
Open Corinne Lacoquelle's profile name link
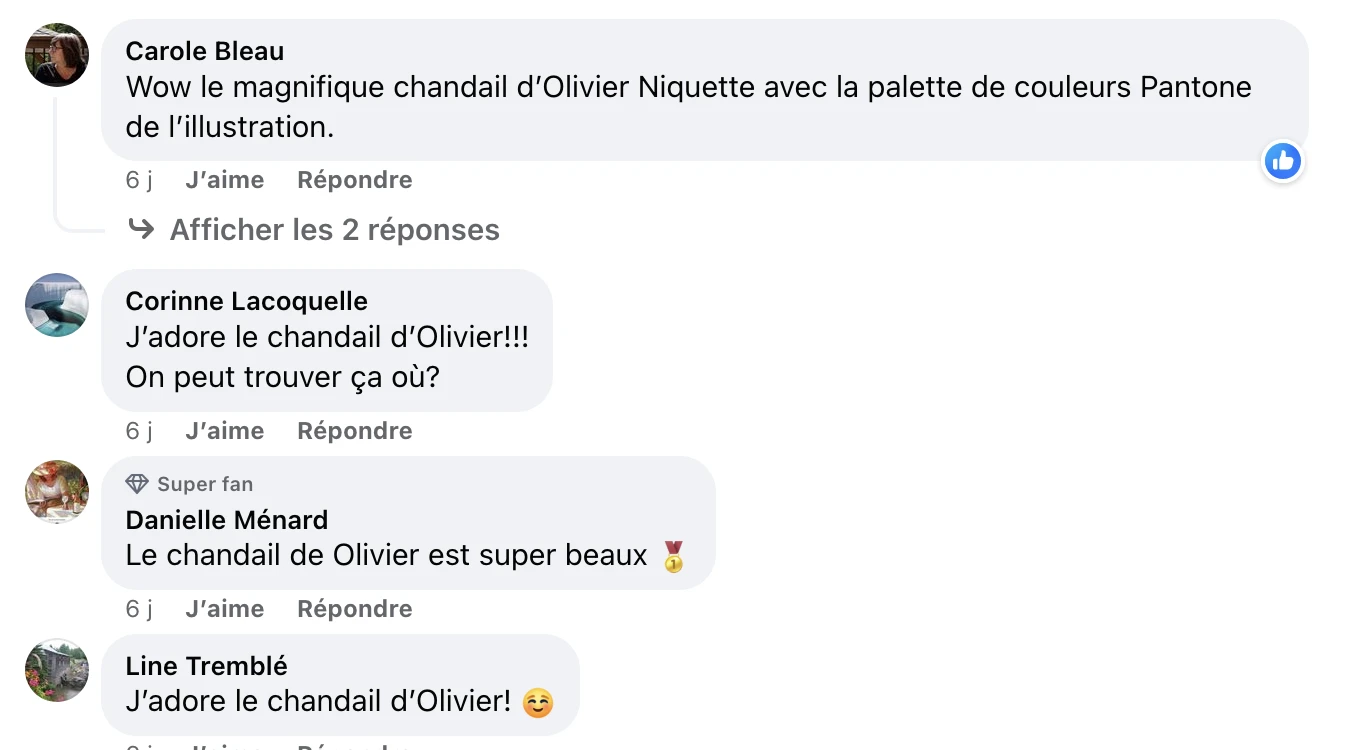pos(247,301)
